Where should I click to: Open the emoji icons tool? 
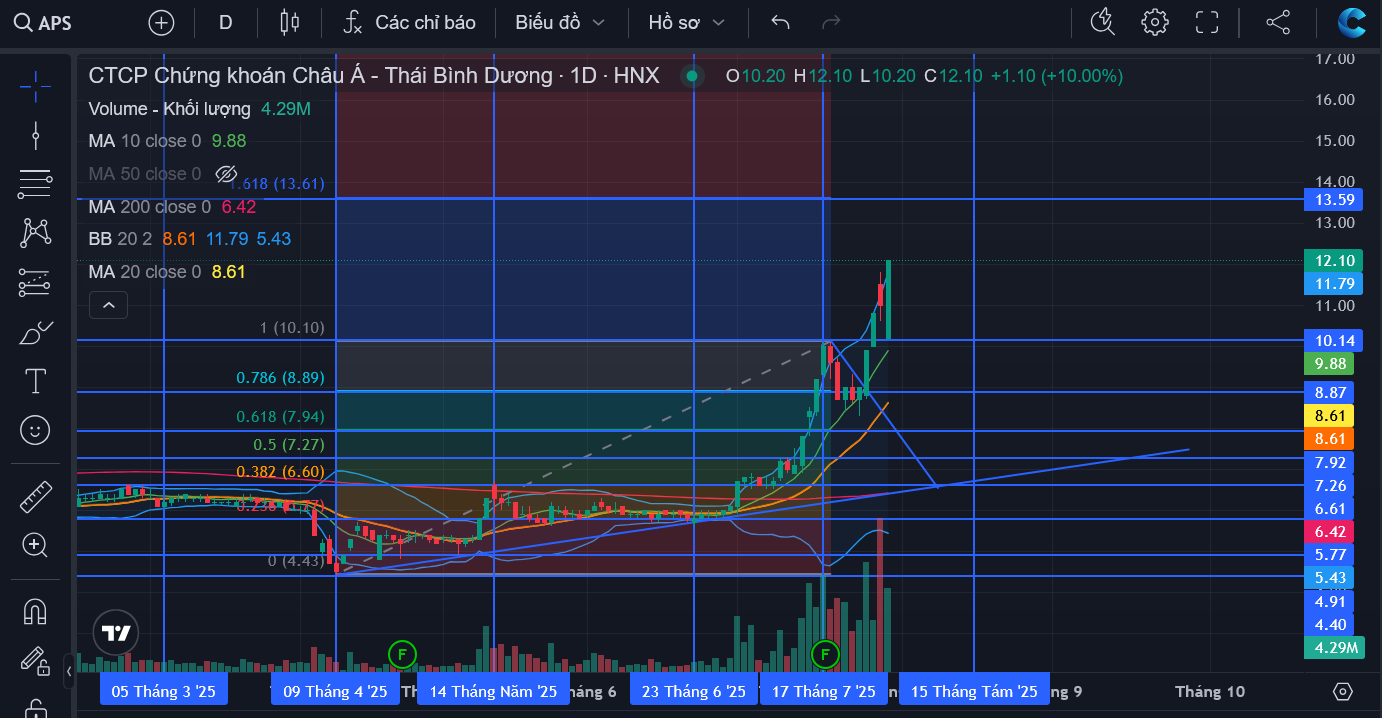click(35, 430)
